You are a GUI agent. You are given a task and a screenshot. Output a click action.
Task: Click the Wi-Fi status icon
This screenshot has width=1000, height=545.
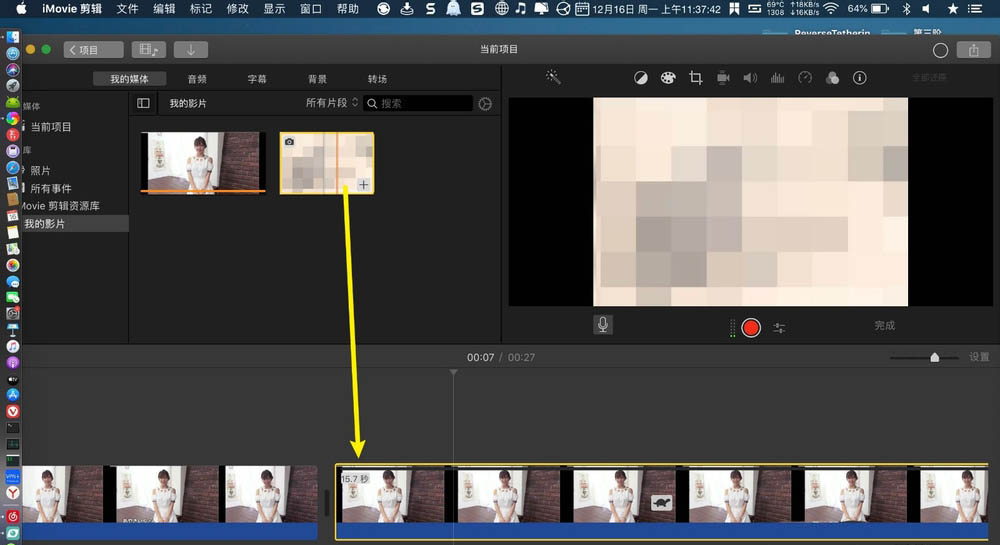[830, 9]
